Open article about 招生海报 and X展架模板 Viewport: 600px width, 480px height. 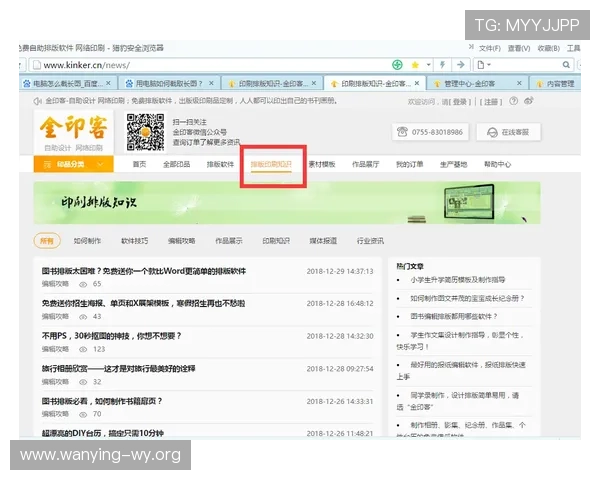click(143, 304)
